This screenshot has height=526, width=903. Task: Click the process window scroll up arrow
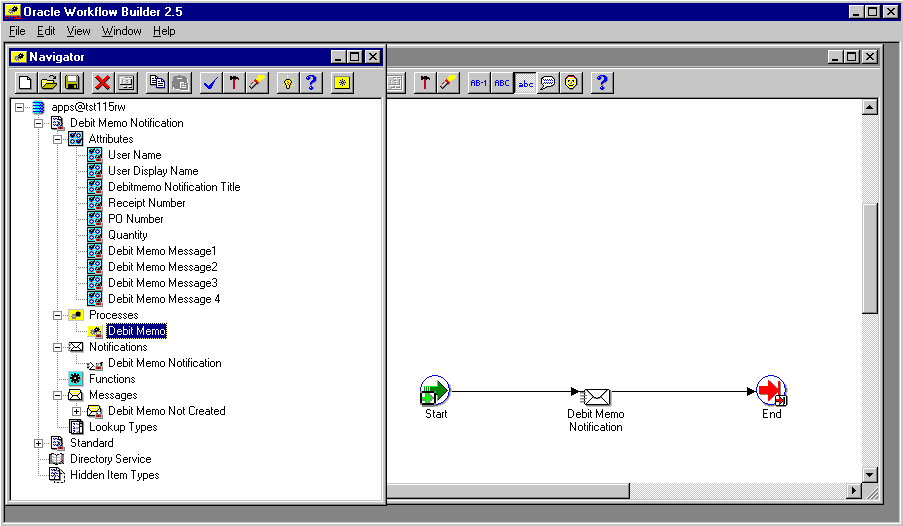870,107
